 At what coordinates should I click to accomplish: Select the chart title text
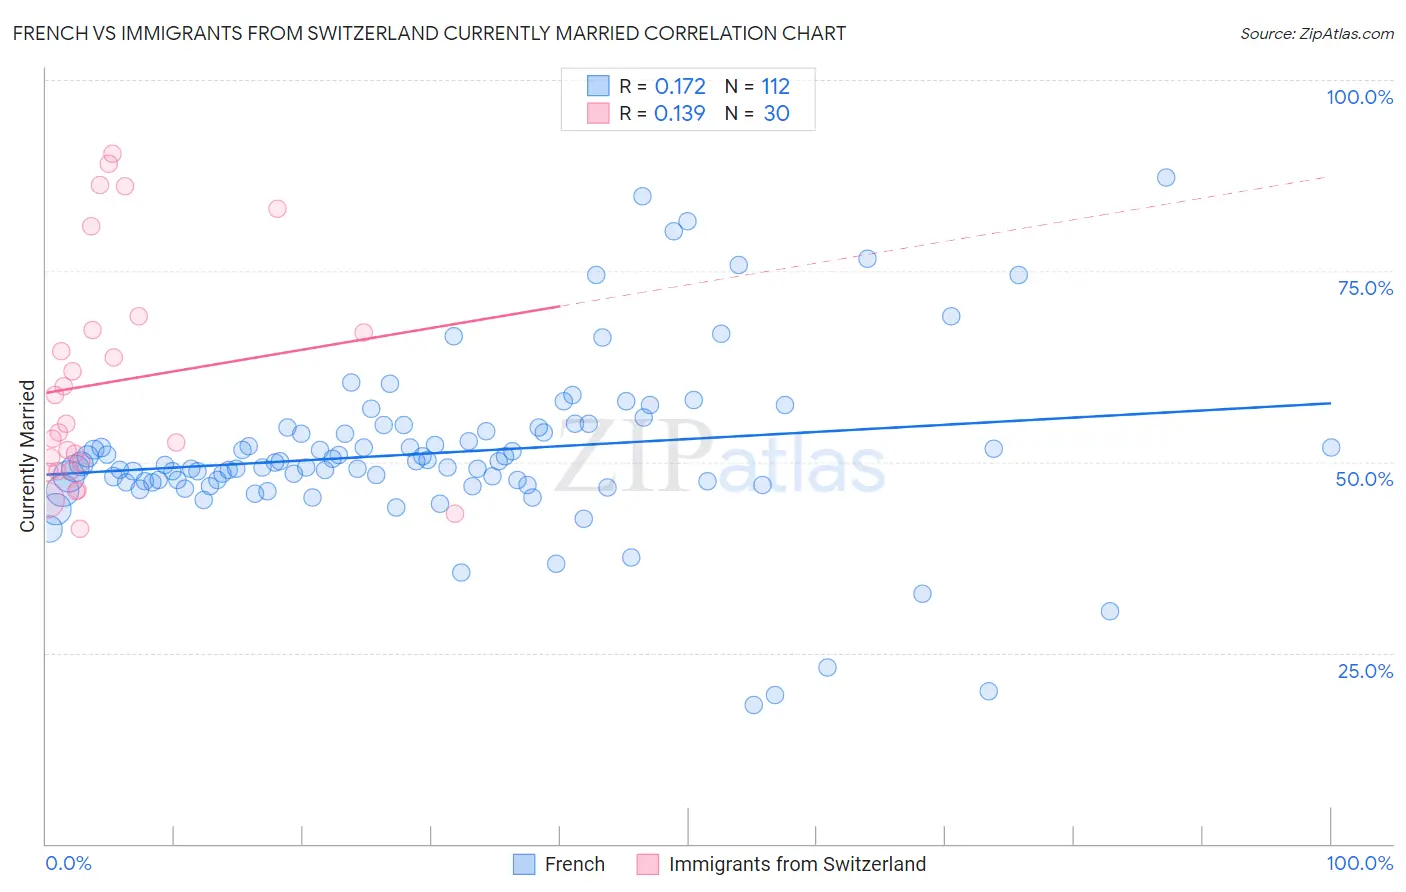pos(429,34)
